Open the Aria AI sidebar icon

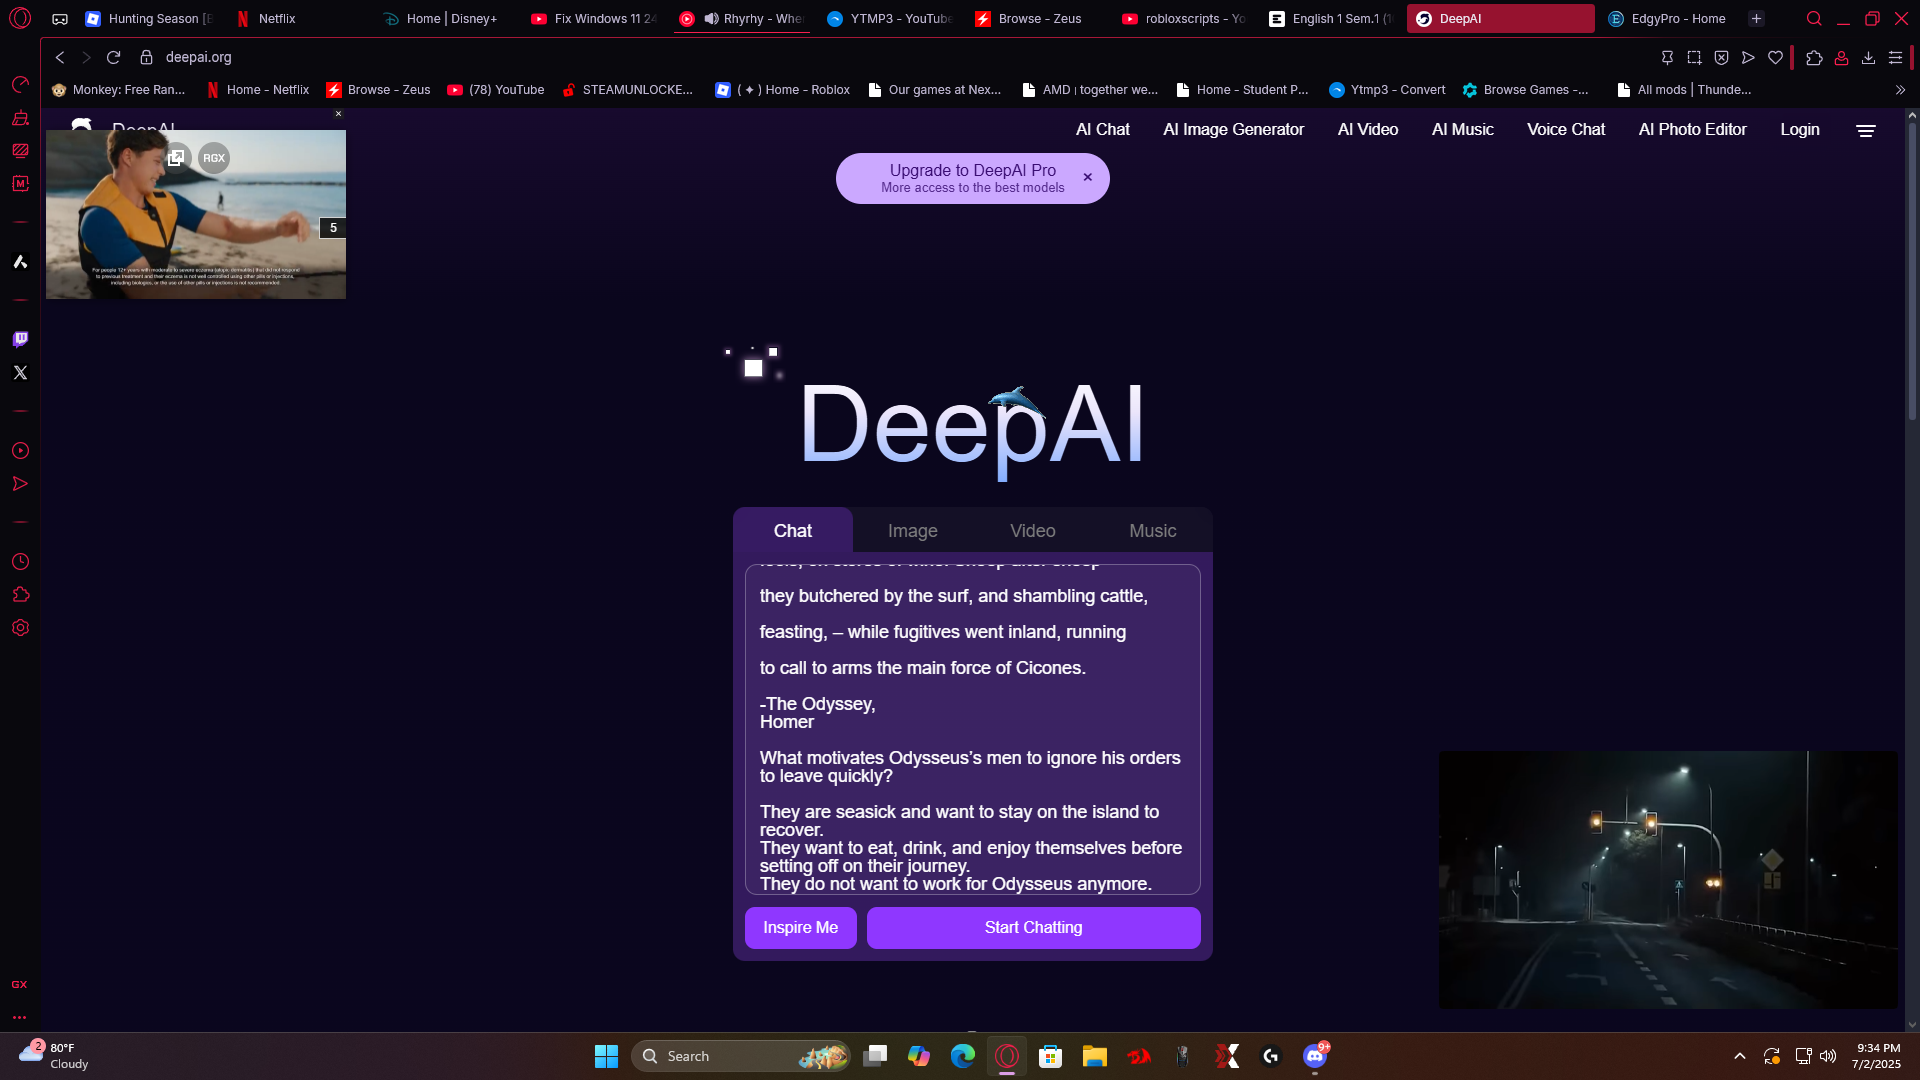20,262
